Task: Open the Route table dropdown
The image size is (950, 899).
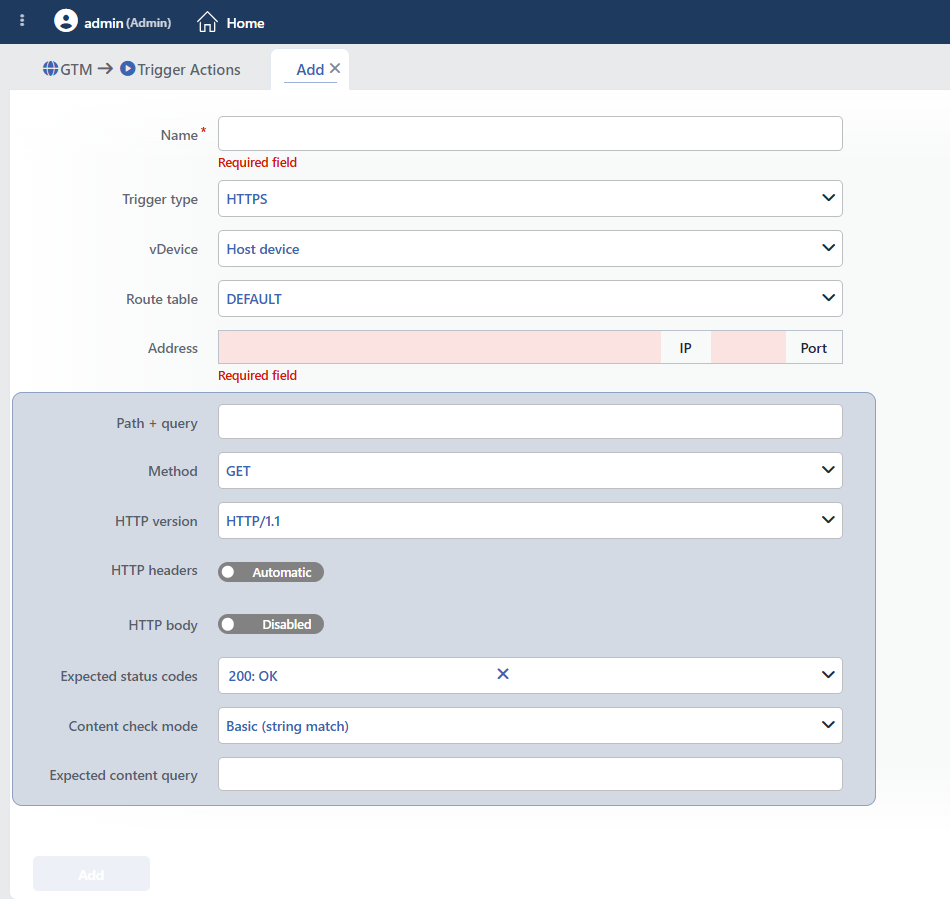Action: [530, 299]
